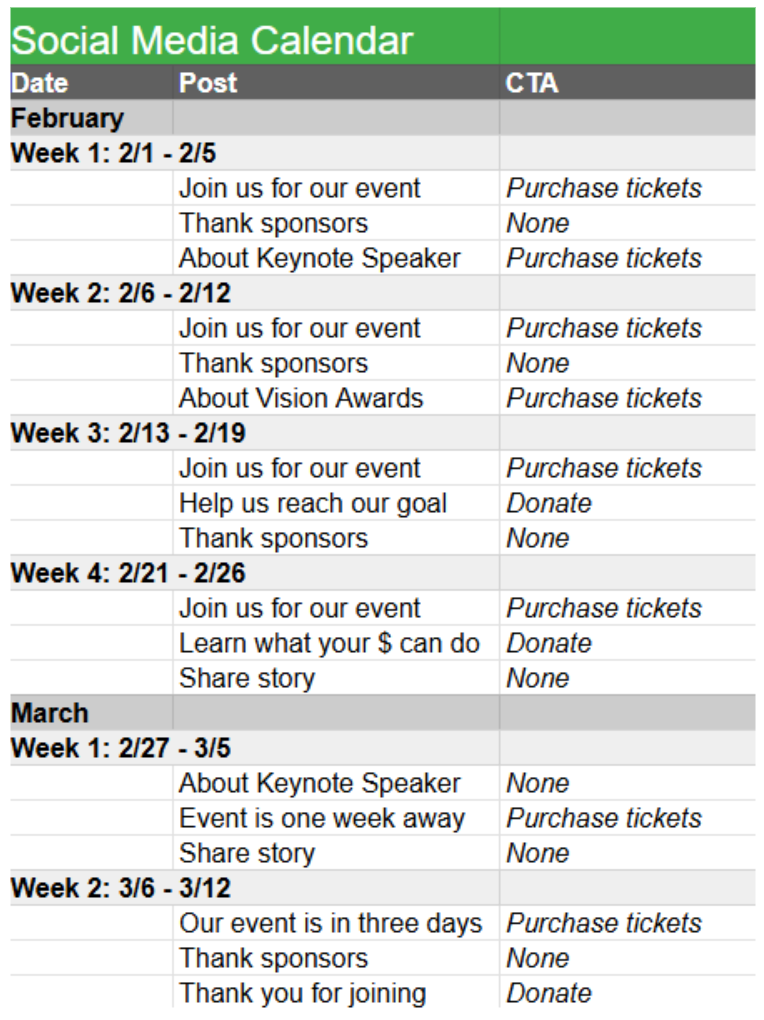This screenshot has height=1020, width=764.
Task: Select the Week 3: 2/13 - 2/19 row
Action: (x=383, y=433)
